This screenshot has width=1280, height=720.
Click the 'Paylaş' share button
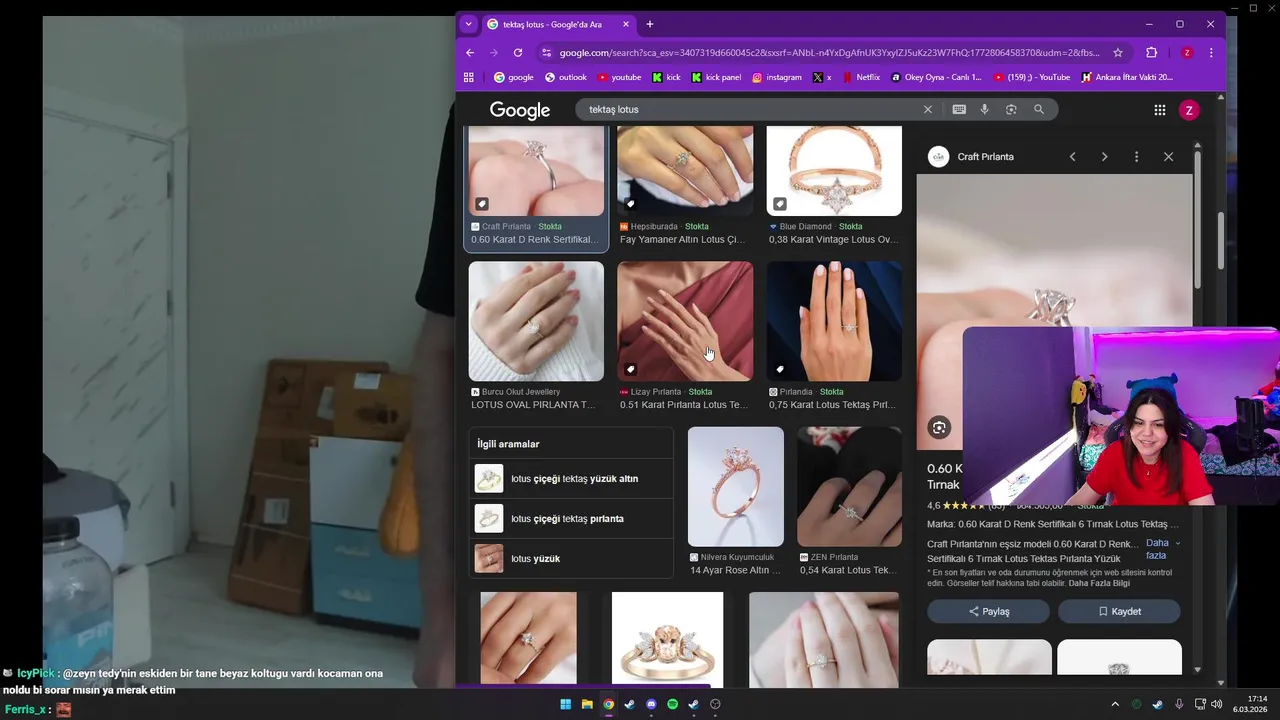(x=988, y=611)
